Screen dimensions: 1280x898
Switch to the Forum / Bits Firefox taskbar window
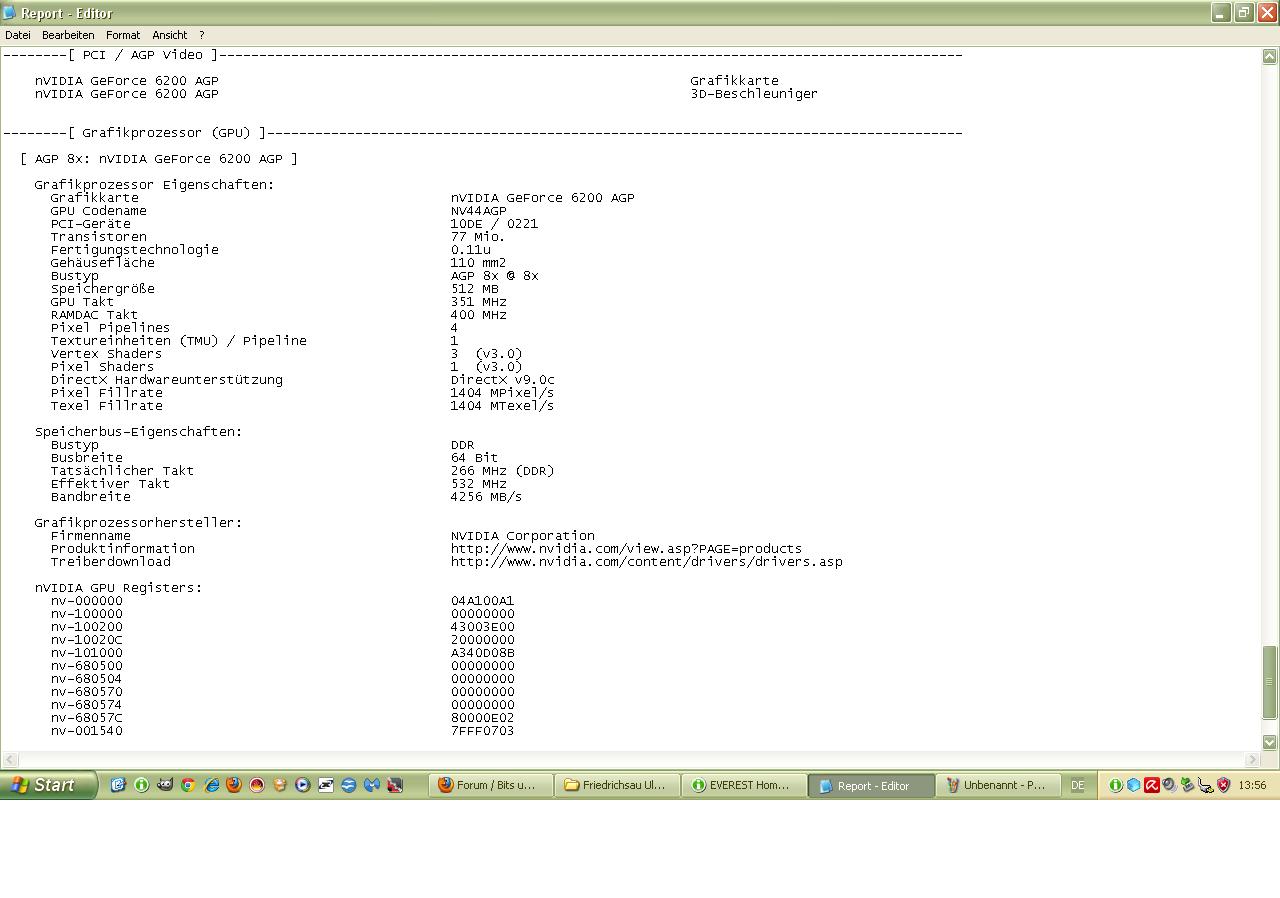click(493, 785)
